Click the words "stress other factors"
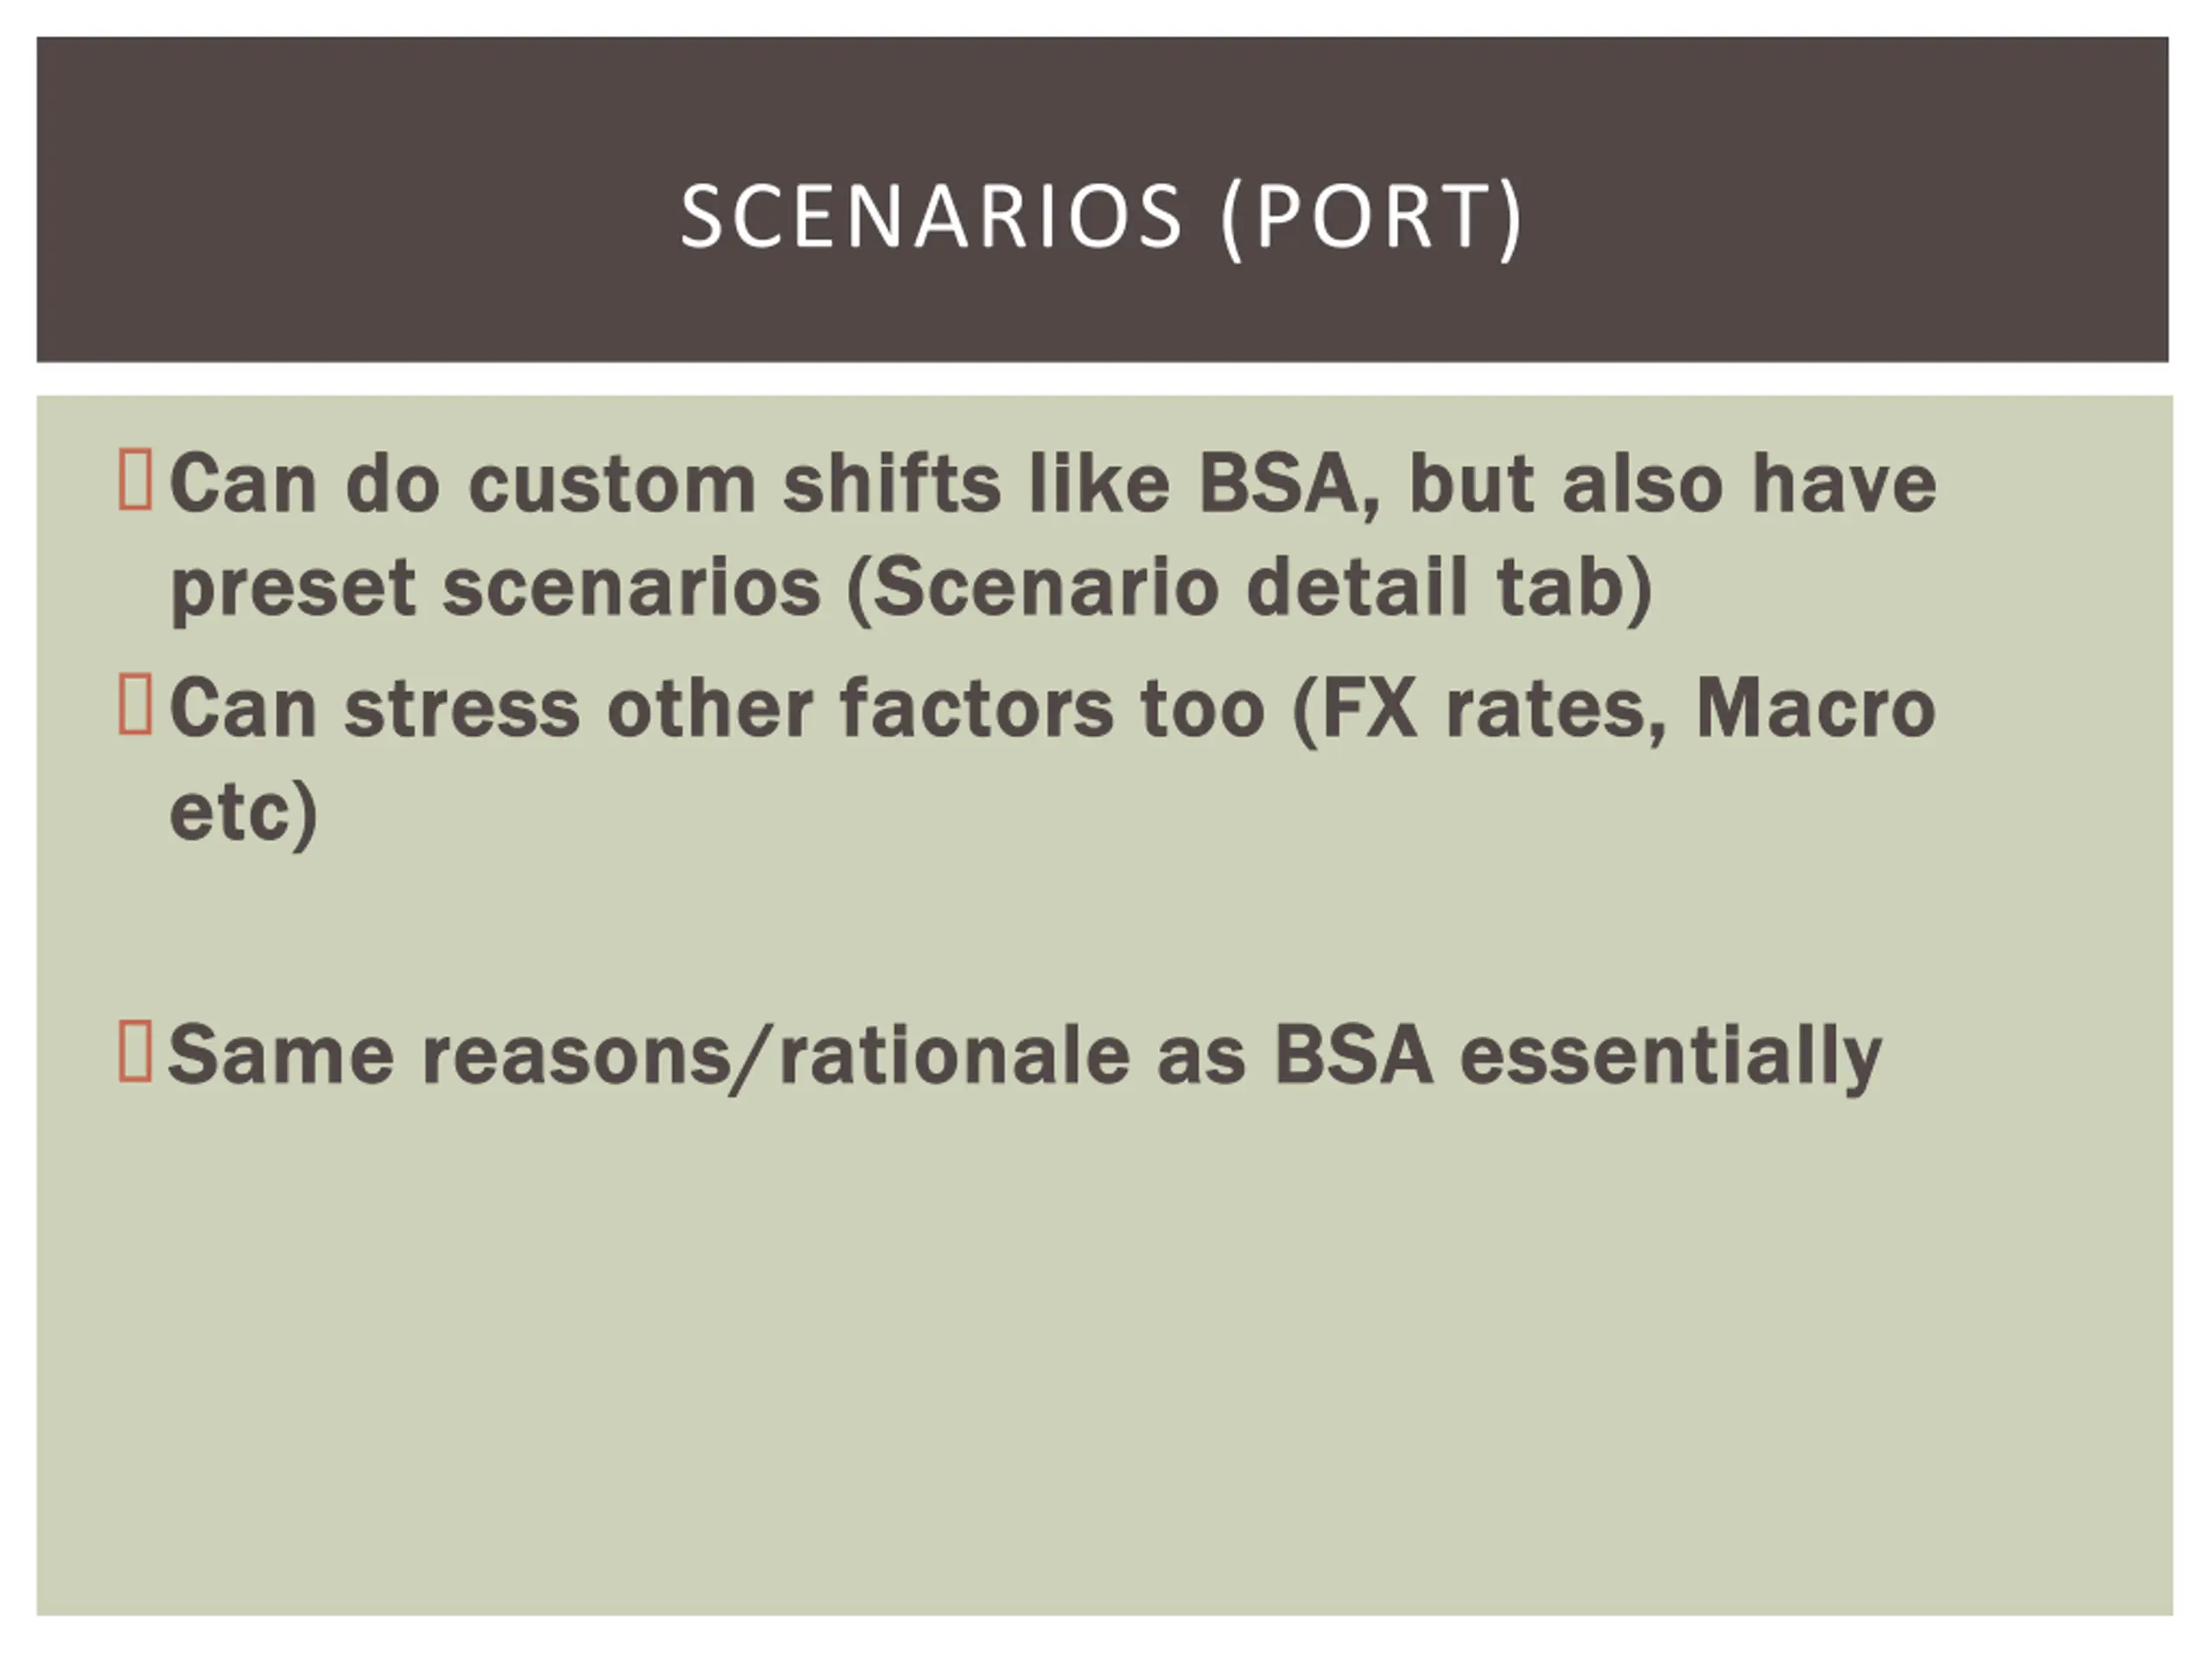The width and height of the screenshot is (2212, 1659). coord(729,710)
